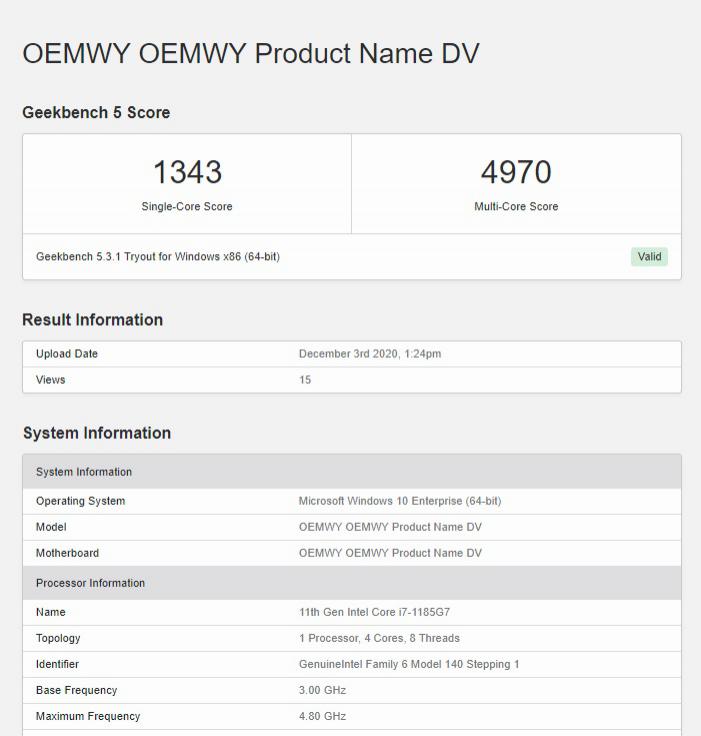This screenshot has width=701, height=736.
Task: Click the Microsoft Windows 10 Enterprise value
Action: point(400,501)
